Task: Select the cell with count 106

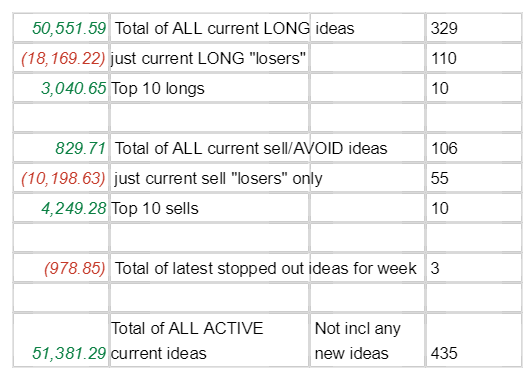Action: 474,148
